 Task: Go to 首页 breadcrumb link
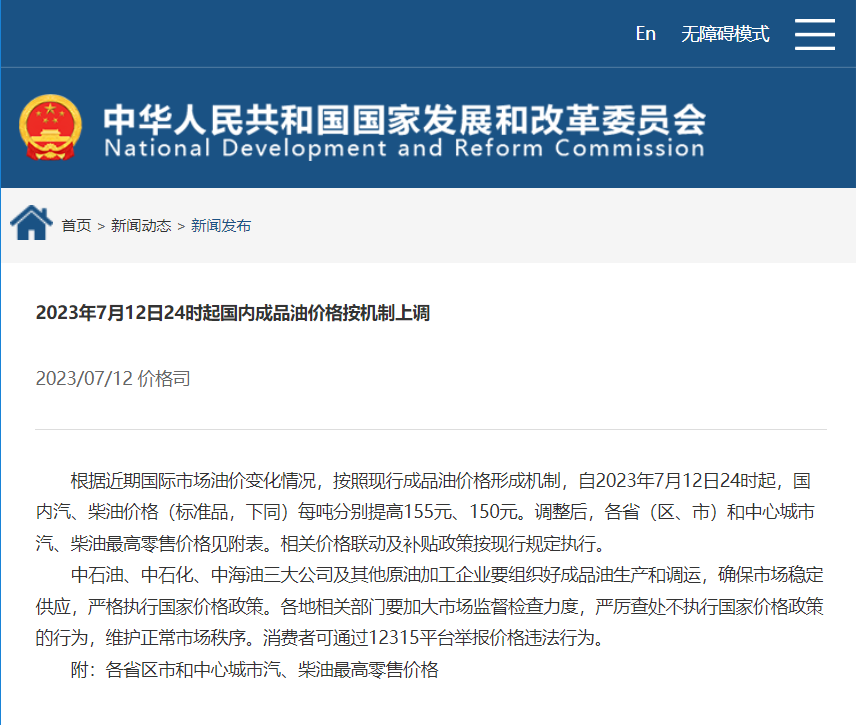[x=76, y=226]
